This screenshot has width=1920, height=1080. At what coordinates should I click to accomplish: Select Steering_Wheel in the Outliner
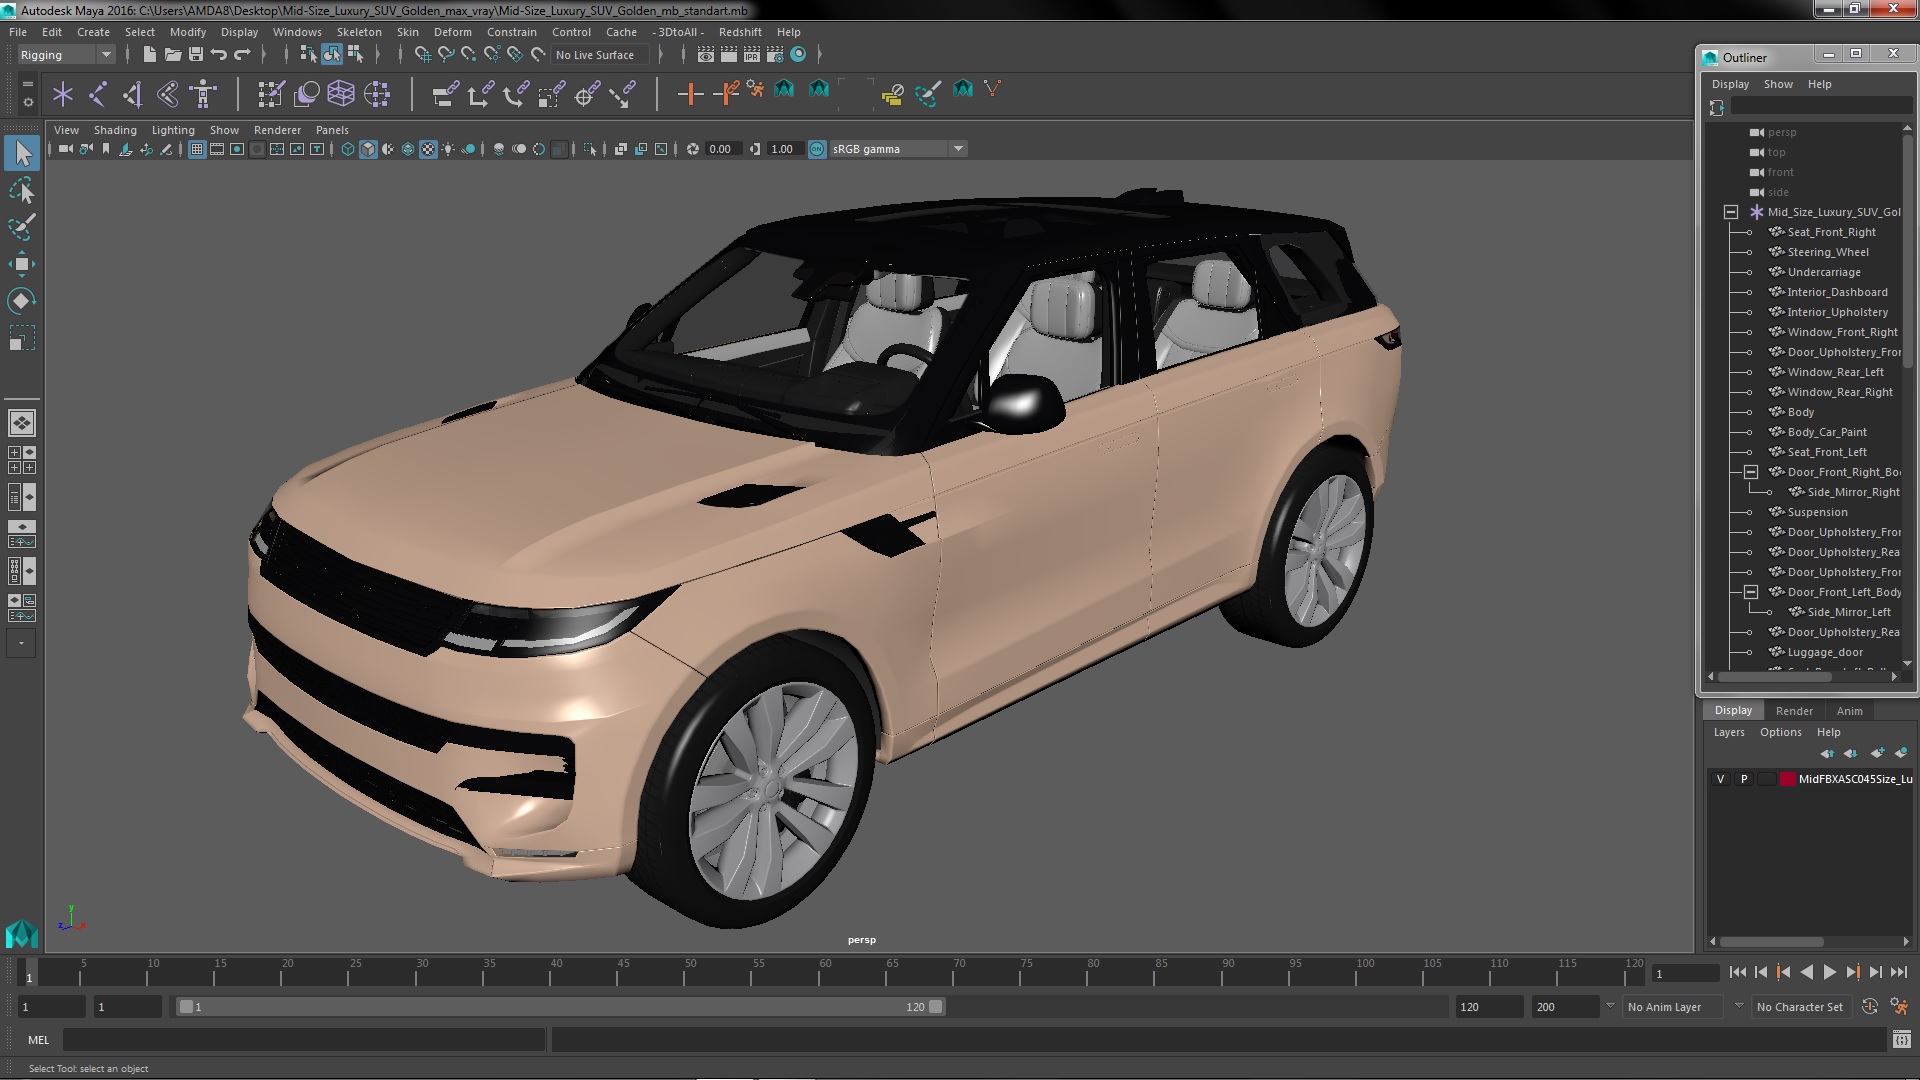[x=1827, y=252]
